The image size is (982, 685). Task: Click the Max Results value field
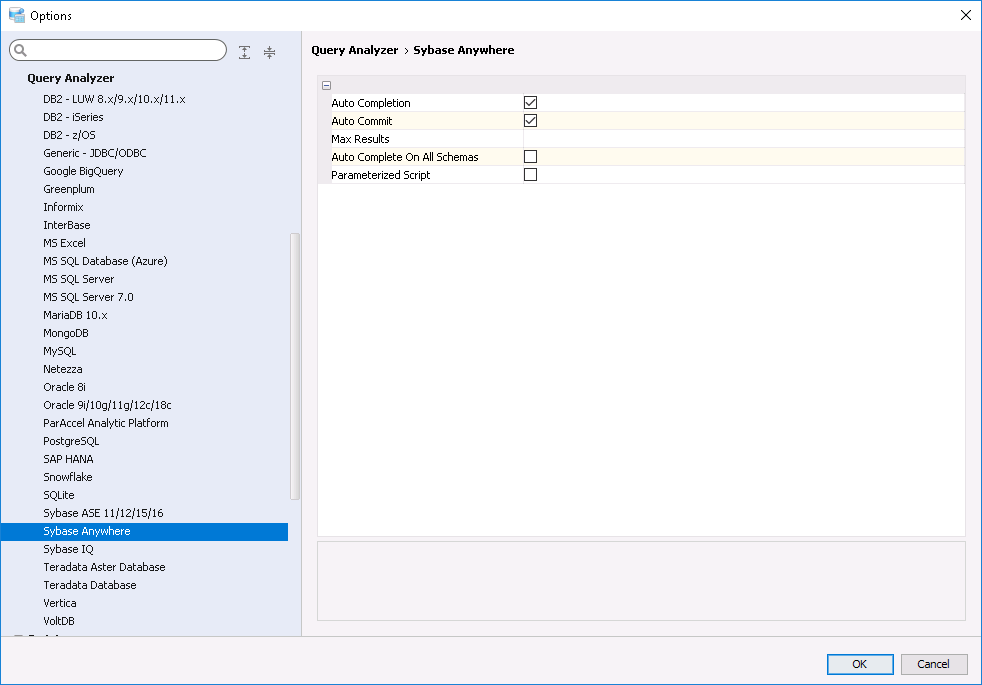(742, 139)
